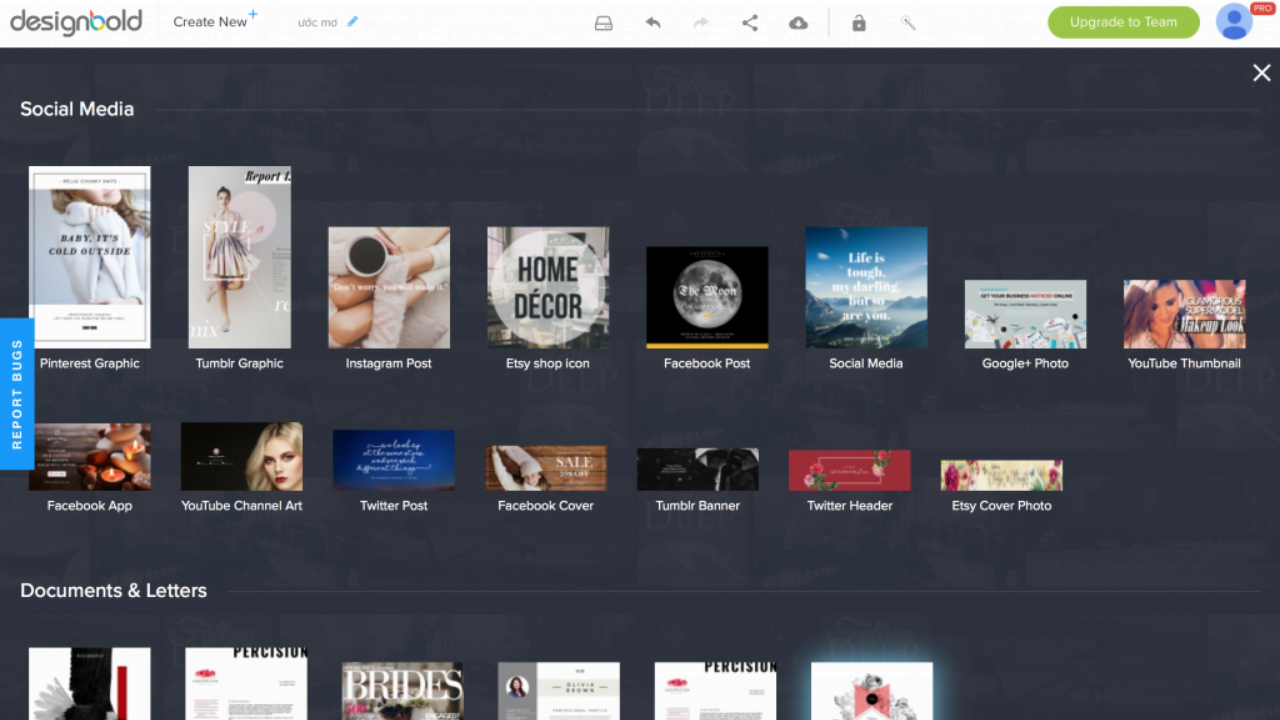
Task: Redo the last action
Action: 701,22
